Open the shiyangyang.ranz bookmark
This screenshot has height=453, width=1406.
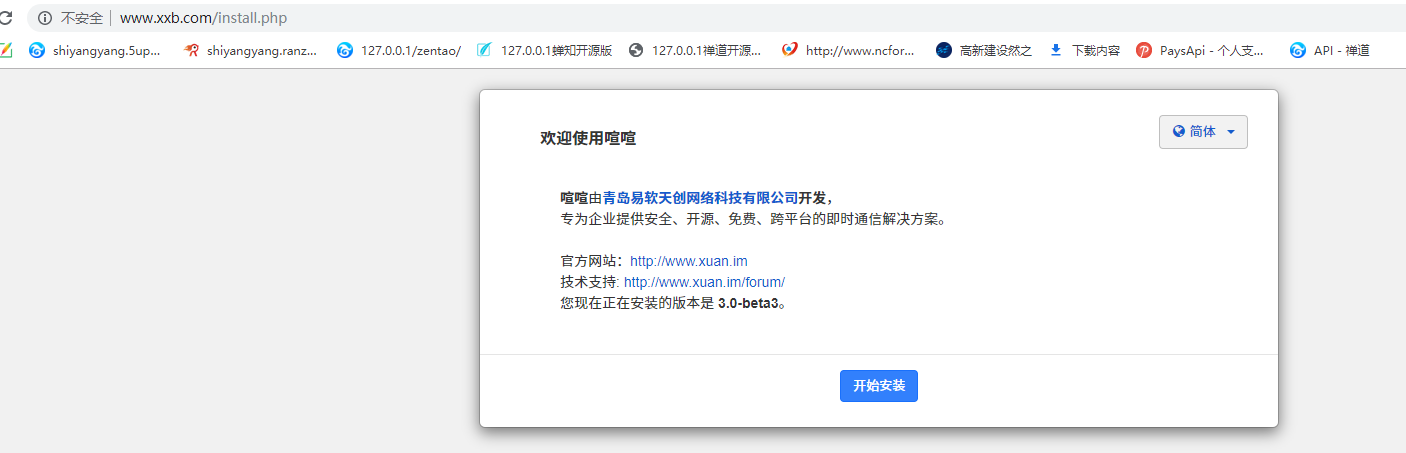pos(251,50)
